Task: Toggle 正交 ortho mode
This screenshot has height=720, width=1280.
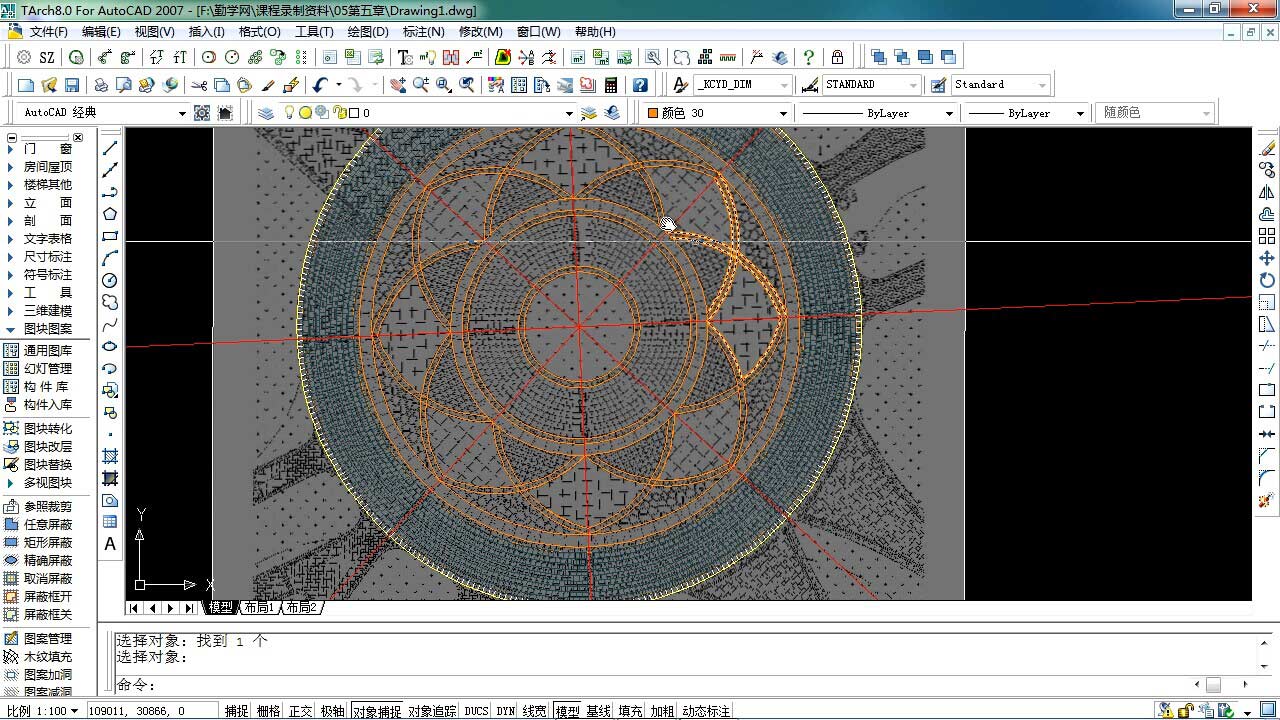Action: (x=300, y=711)
